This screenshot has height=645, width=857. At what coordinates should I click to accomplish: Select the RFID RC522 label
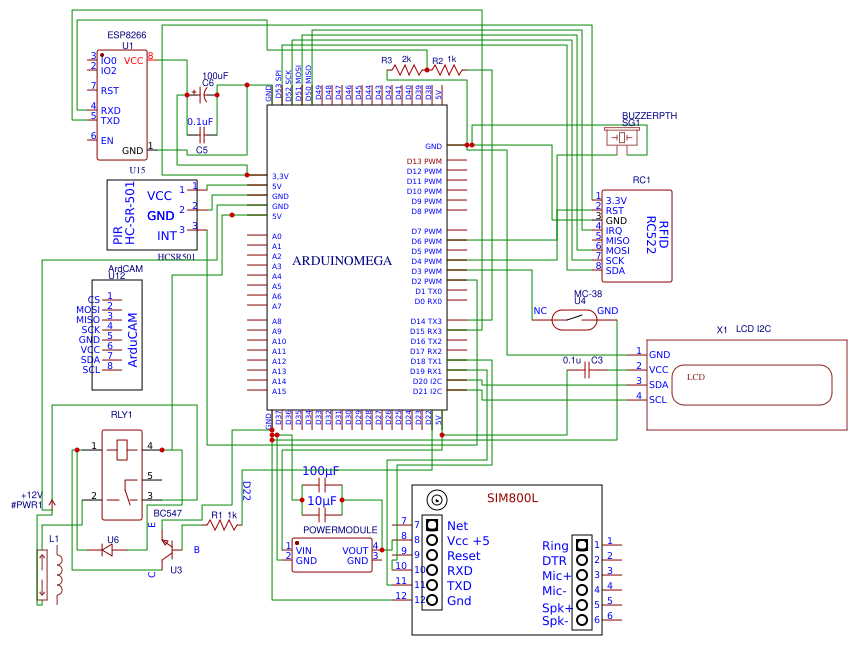658,235
